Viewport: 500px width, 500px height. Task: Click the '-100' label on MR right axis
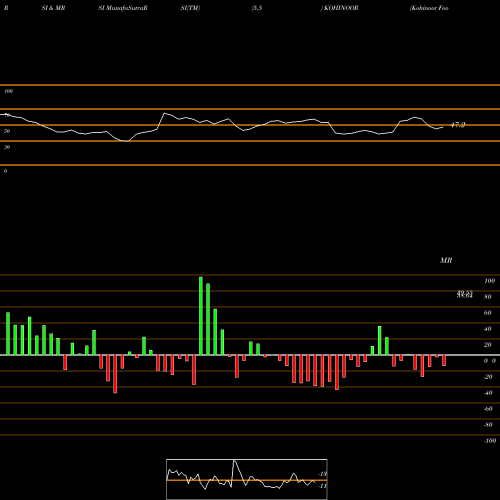point(490,441)
